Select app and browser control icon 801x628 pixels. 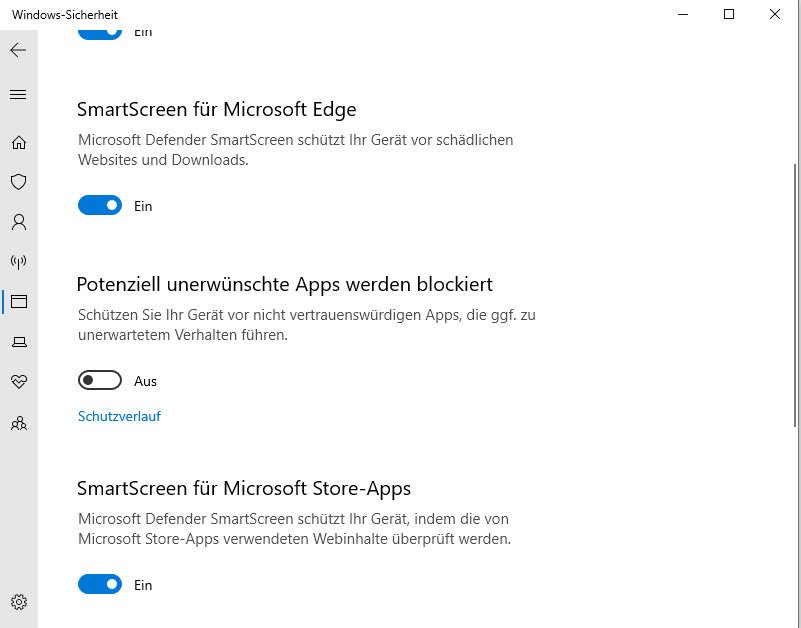(x=18, y=301)
